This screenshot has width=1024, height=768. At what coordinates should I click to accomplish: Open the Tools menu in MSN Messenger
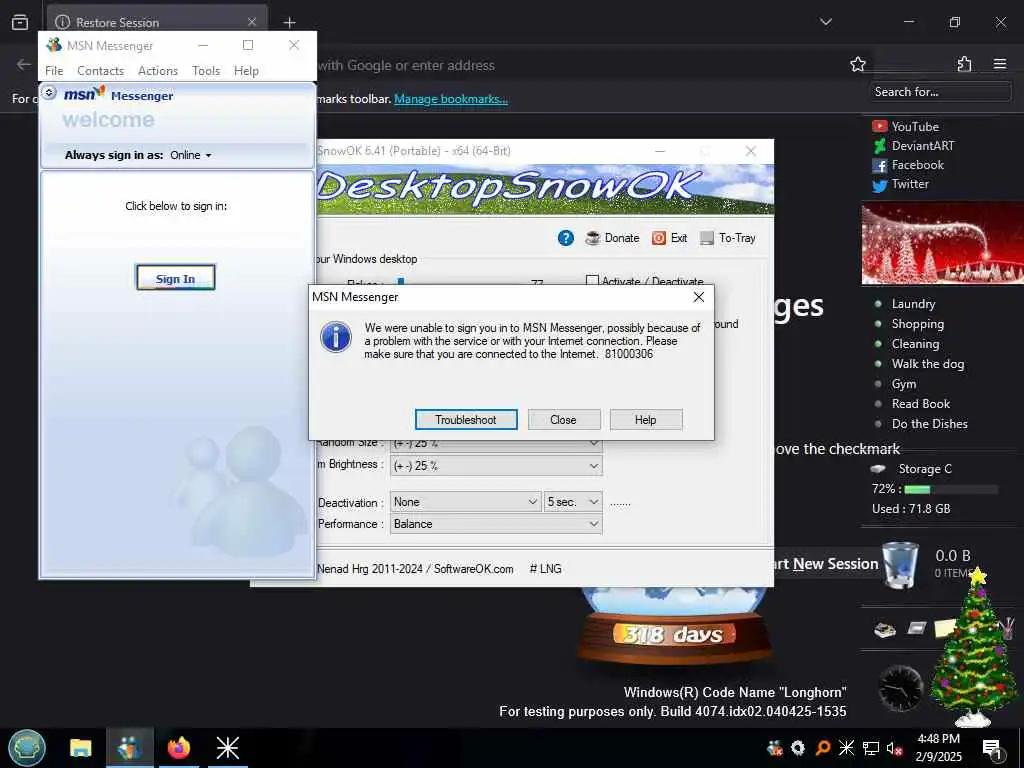pos(206,71)
